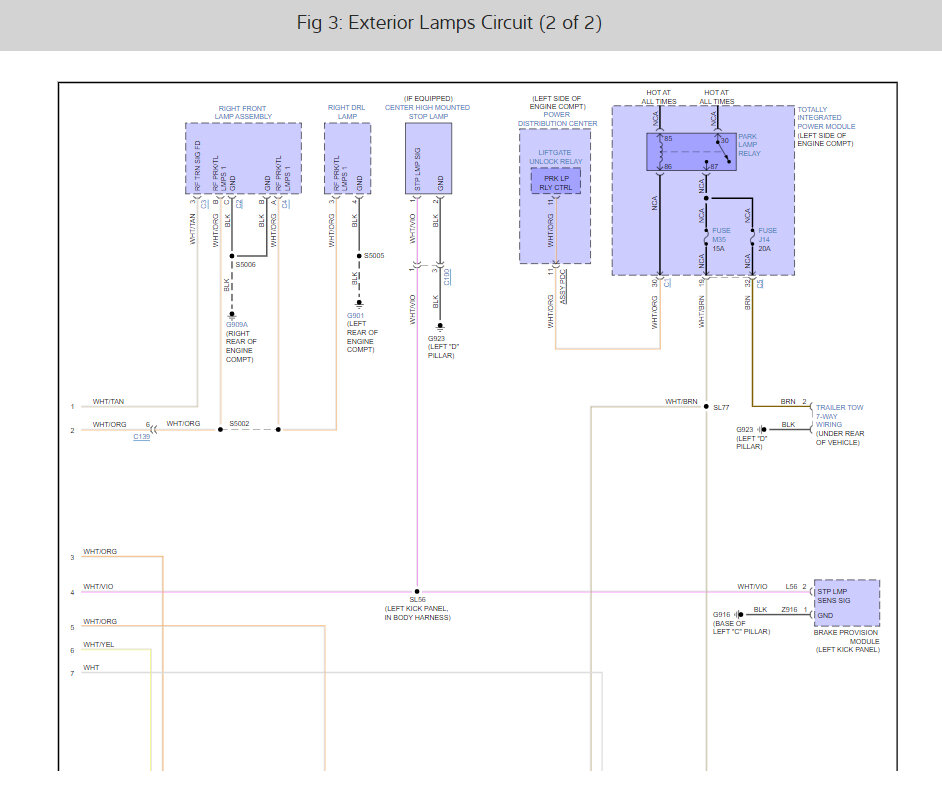The width and height of the screenshot is (942, 805).
Task: Click the G916 ground symbol
Action: pos(737,614)
